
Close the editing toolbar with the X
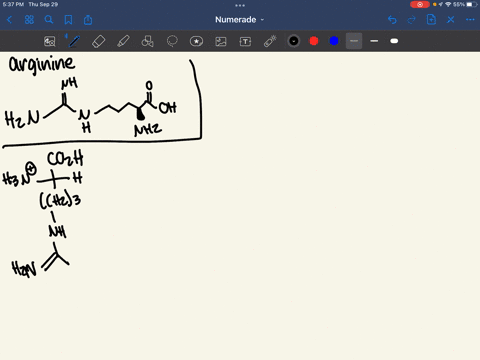pos(451,20)
